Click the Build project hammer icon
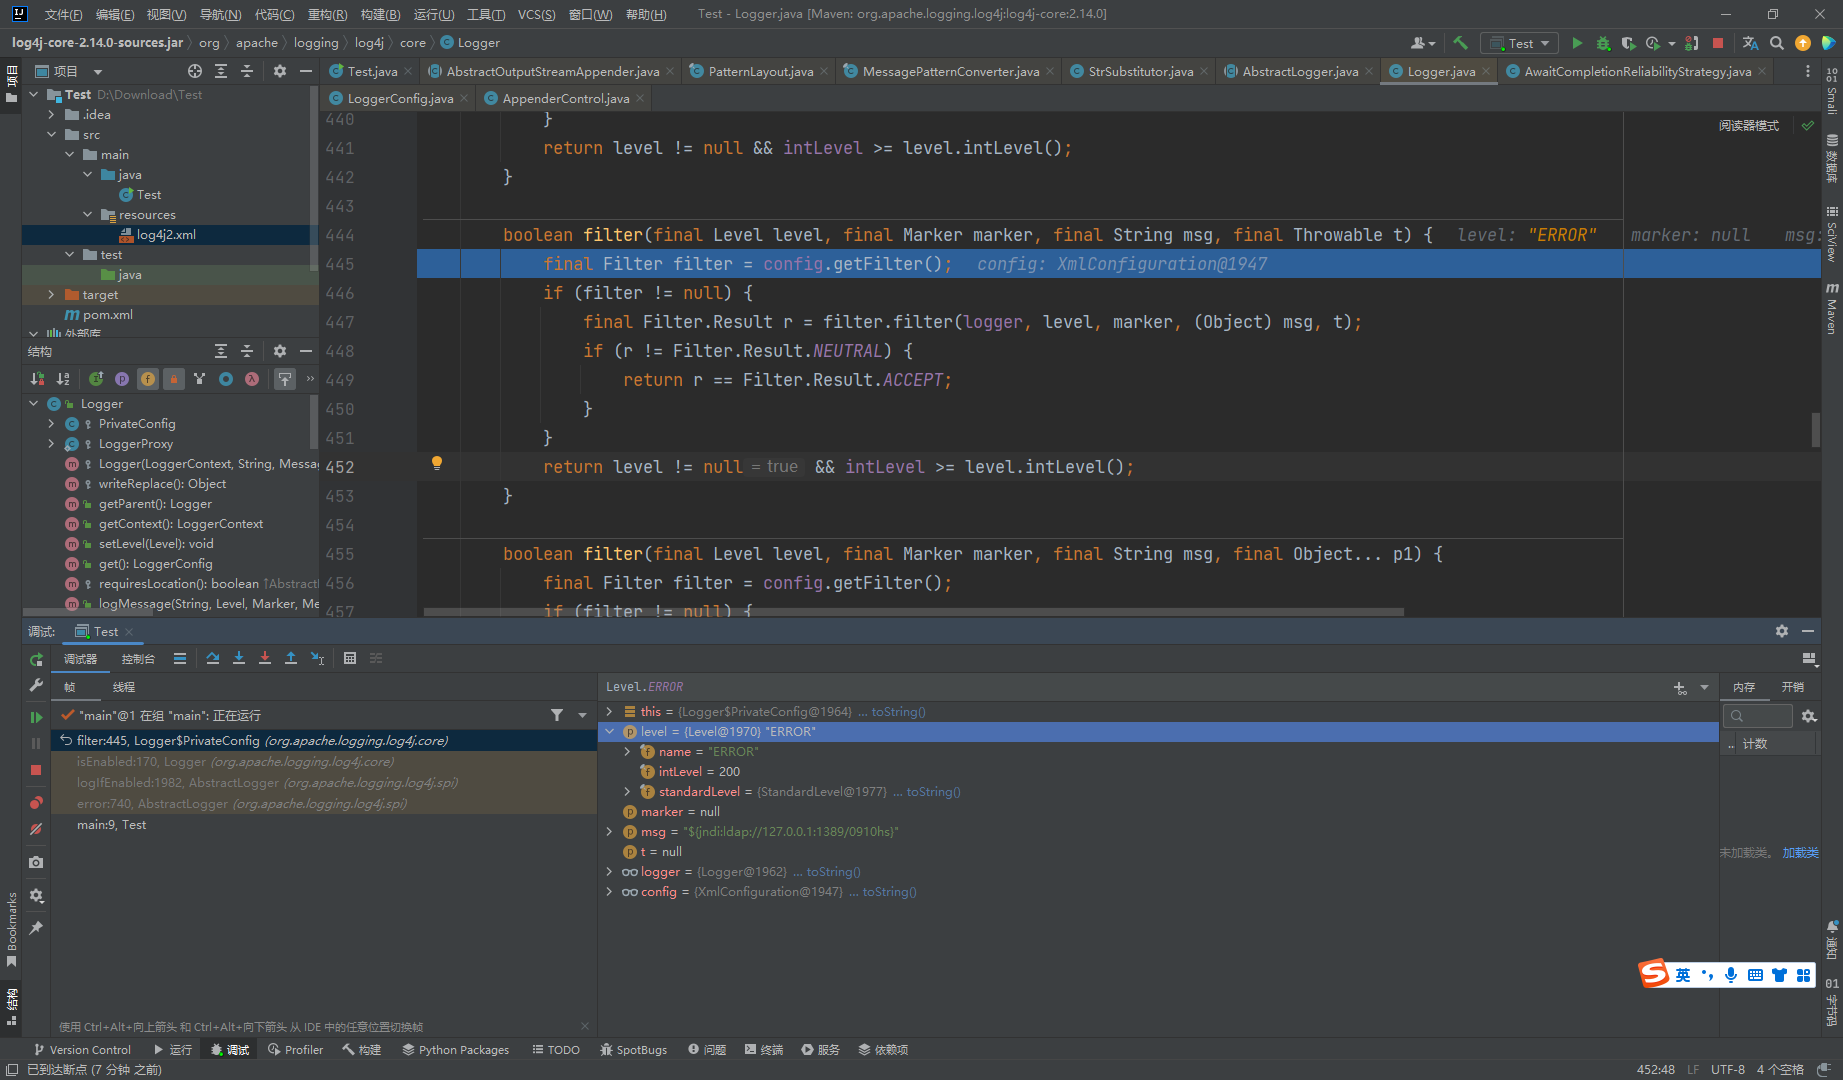 click(1460, 43)
